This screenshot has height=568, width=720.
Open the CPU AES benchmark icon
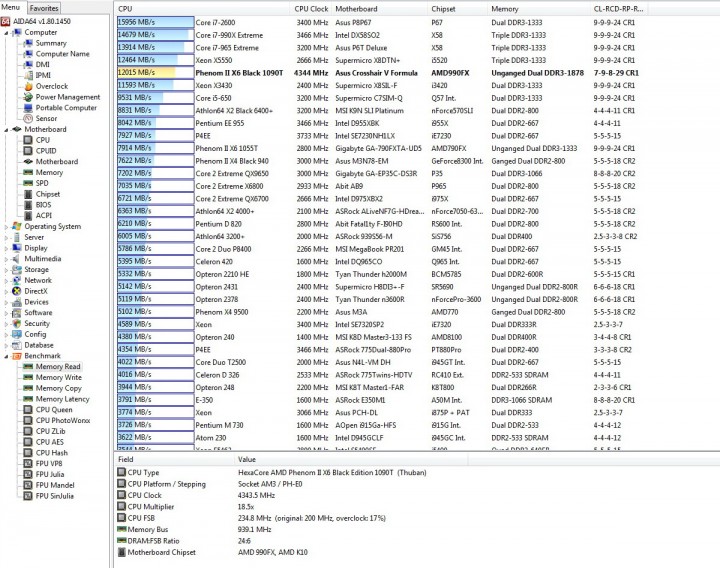click(x=28, y=442)
